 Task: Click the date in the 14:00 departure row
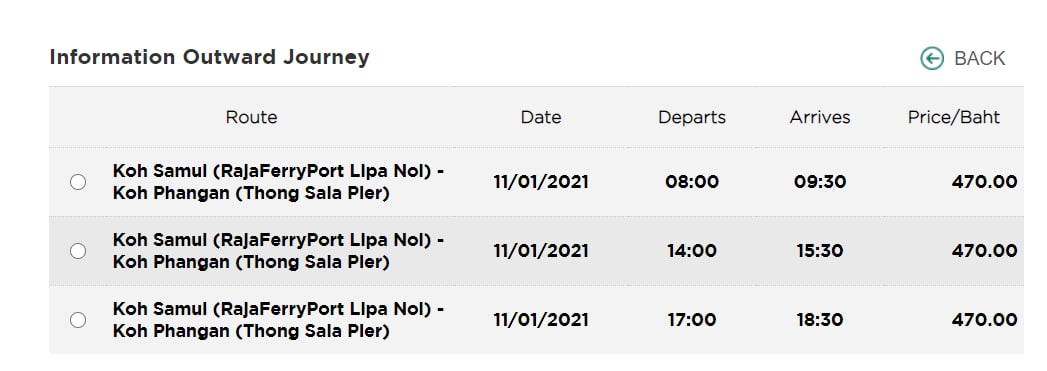(x=541, y=251)
